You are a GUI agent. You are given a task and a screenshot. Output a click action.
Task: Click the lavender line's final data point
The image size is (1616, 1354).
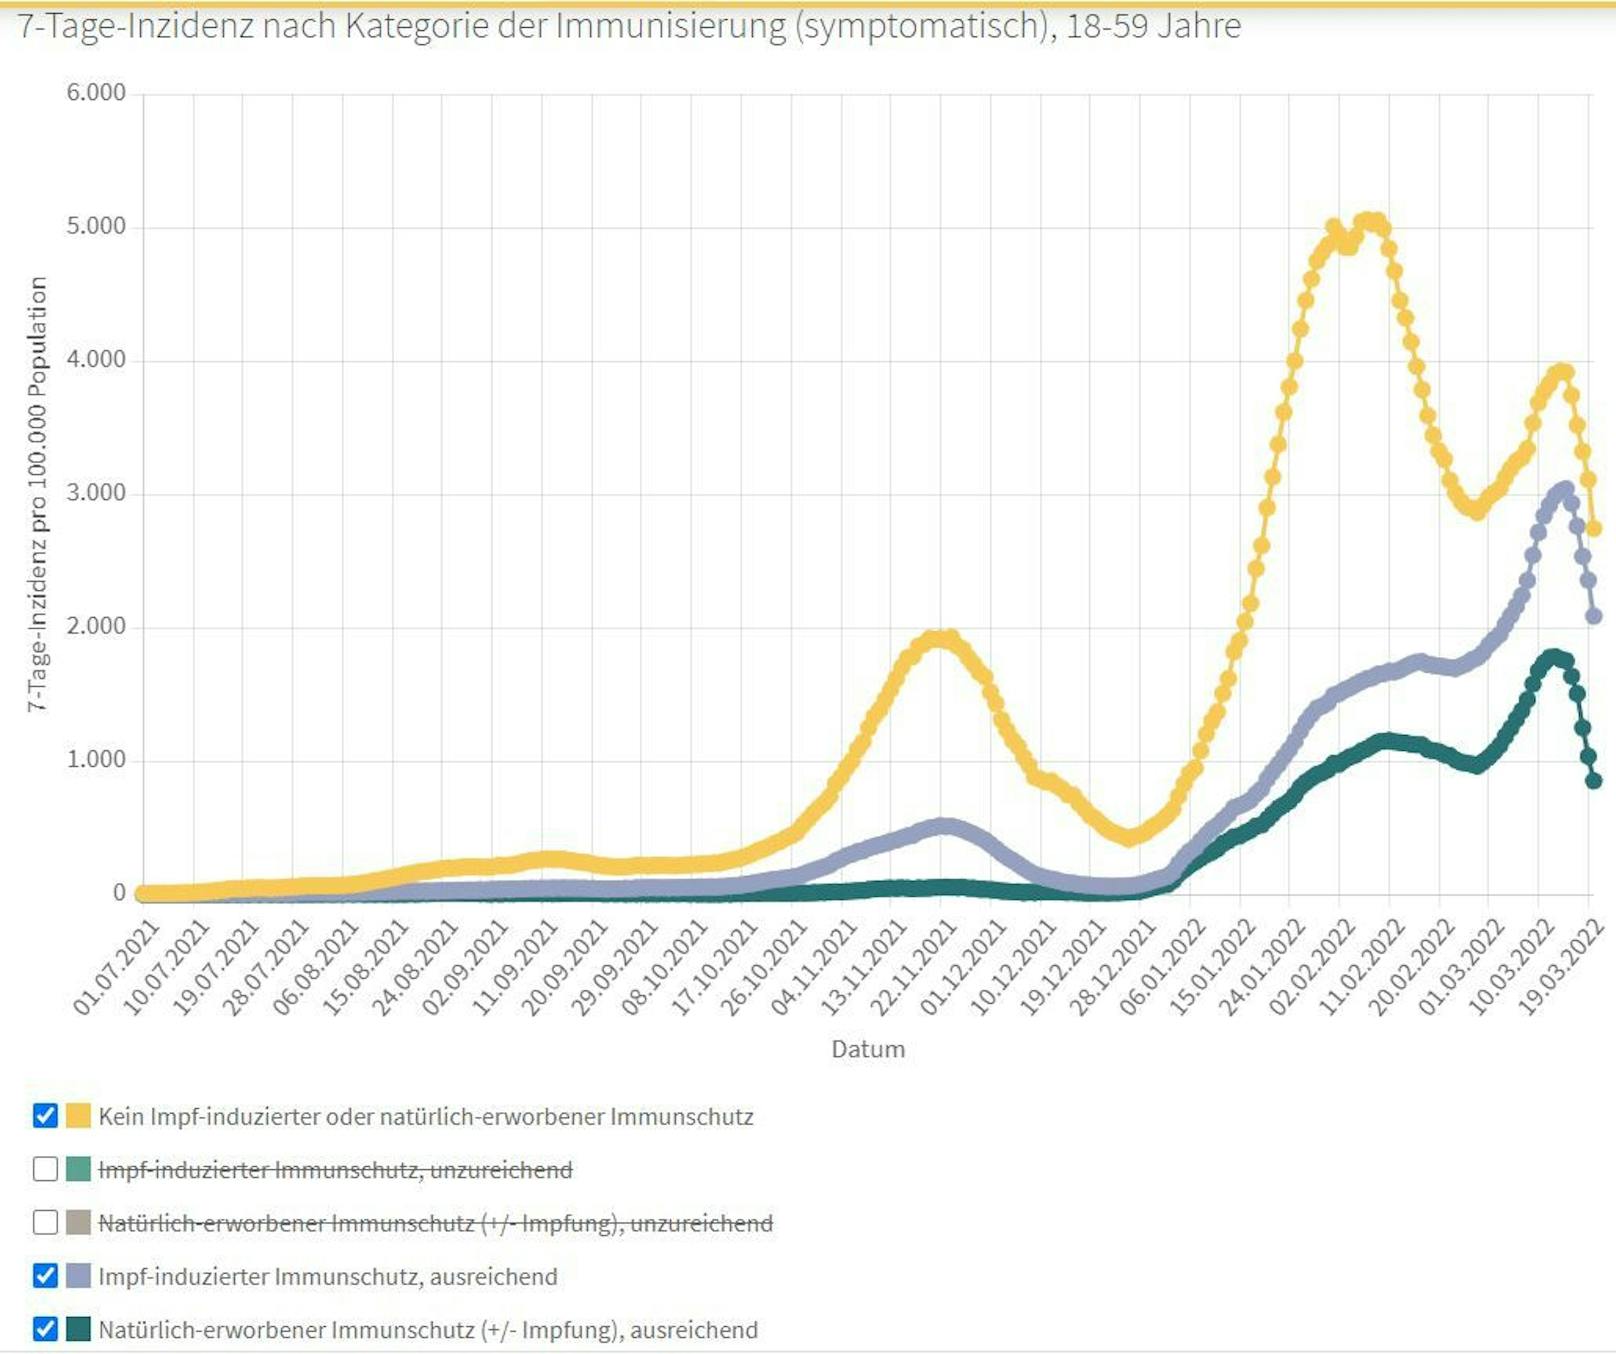coord(1594,616)
